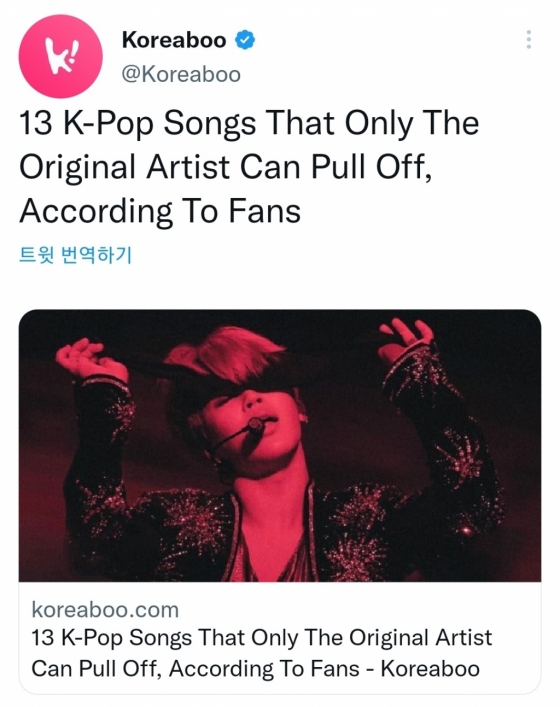Click 'Can Pull Off, According To Fans' card line

(x=195, y=668)
